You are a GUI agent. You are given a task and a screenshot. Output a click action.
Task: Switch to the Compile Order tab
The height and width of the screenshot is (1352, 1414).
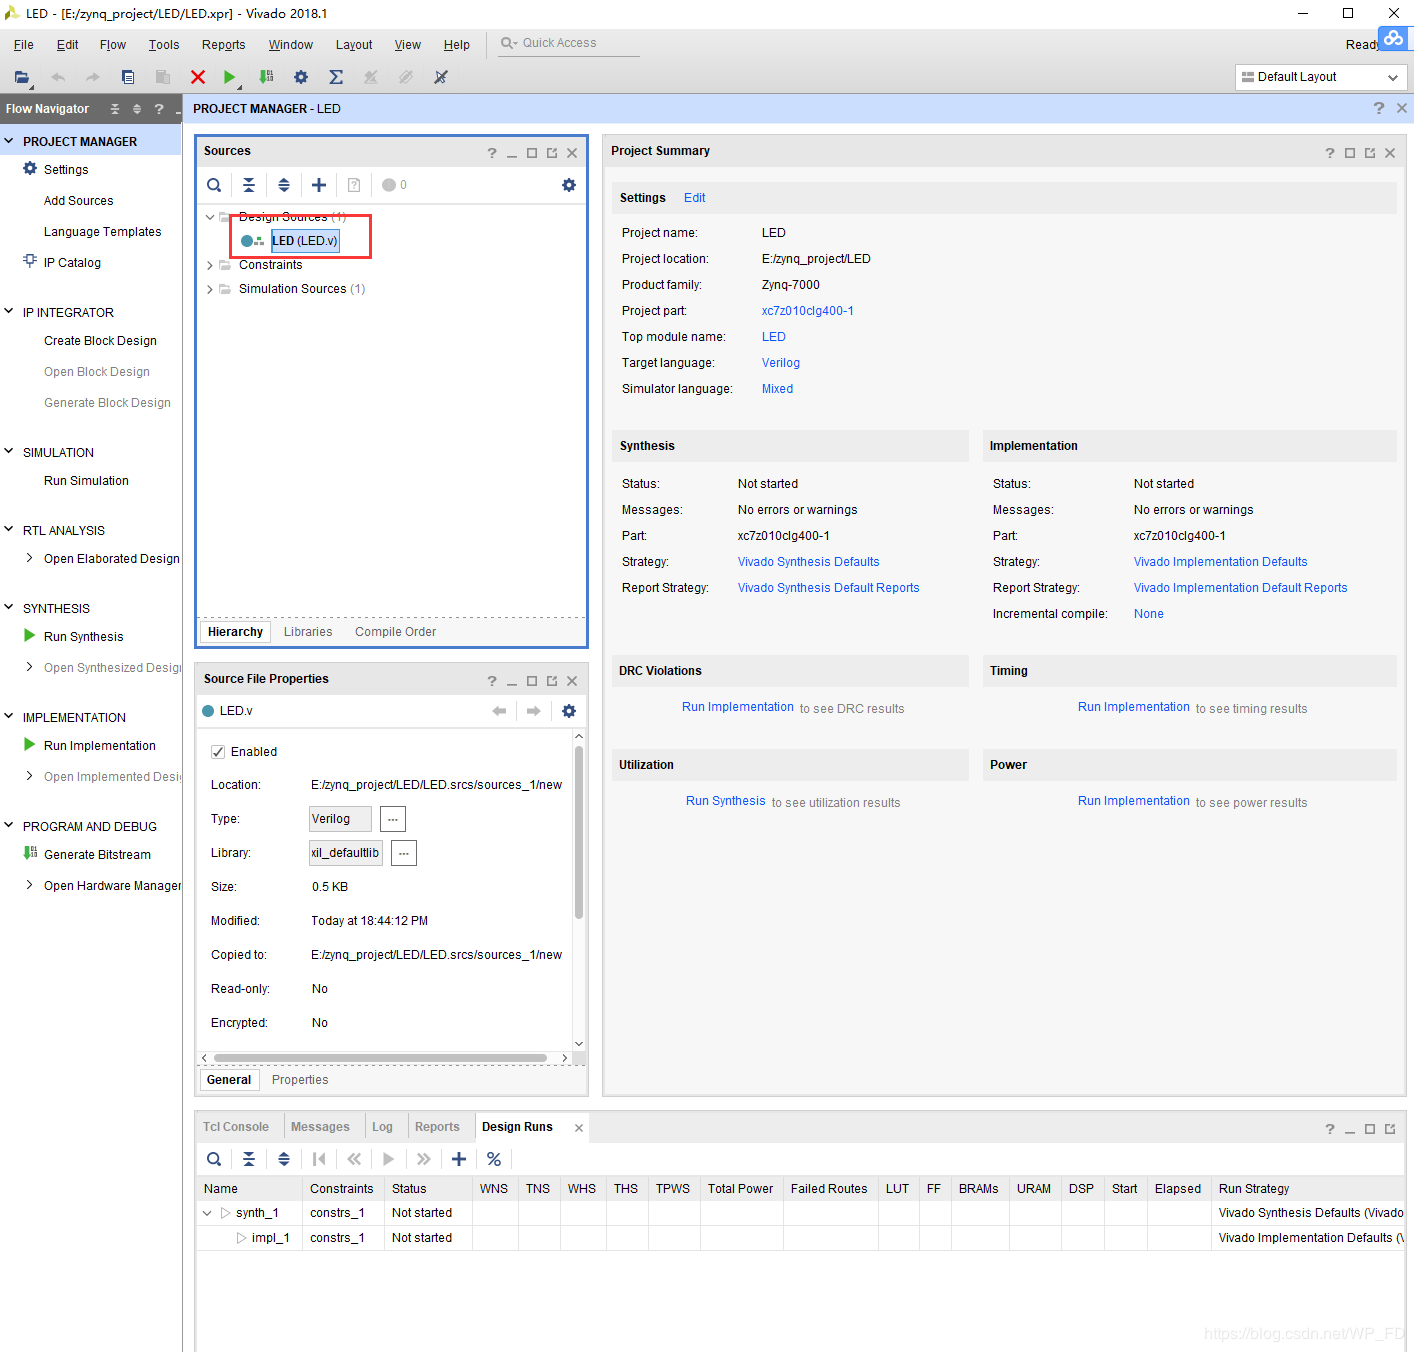pyautogui.click(x=395, y=632)
